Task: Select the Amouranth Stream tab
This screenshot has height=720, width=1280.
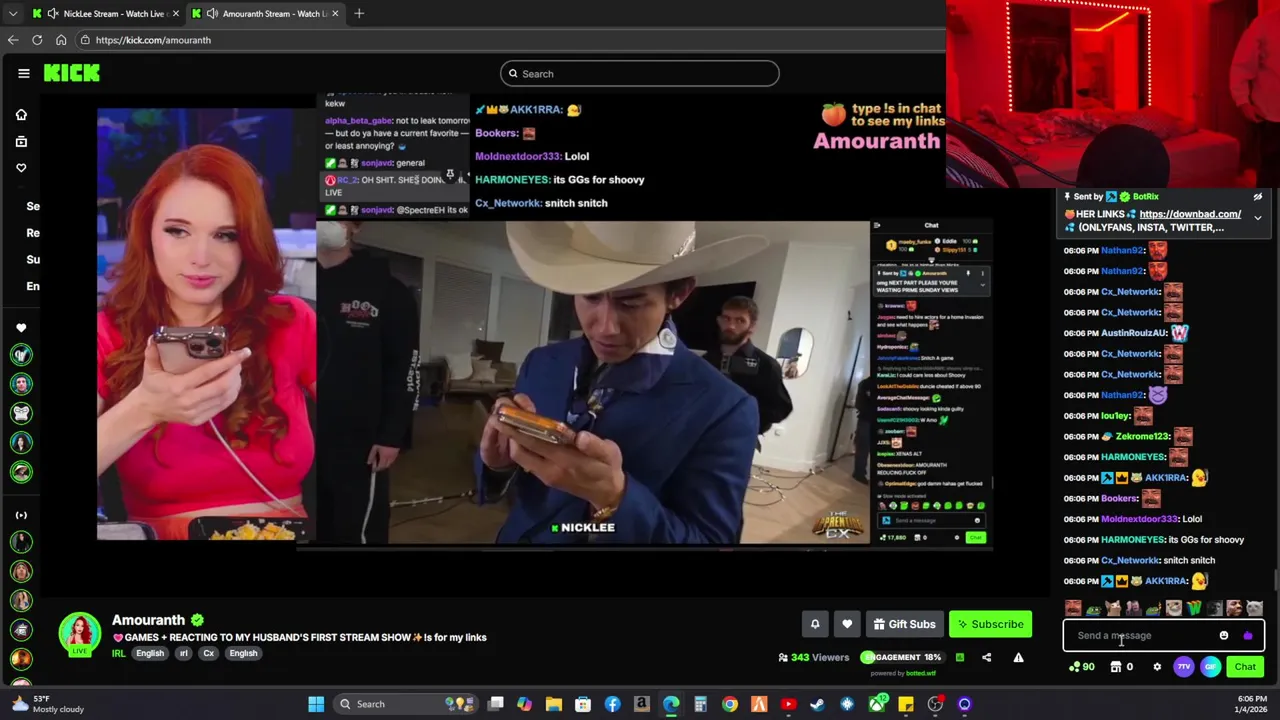Action: point(265,13)
